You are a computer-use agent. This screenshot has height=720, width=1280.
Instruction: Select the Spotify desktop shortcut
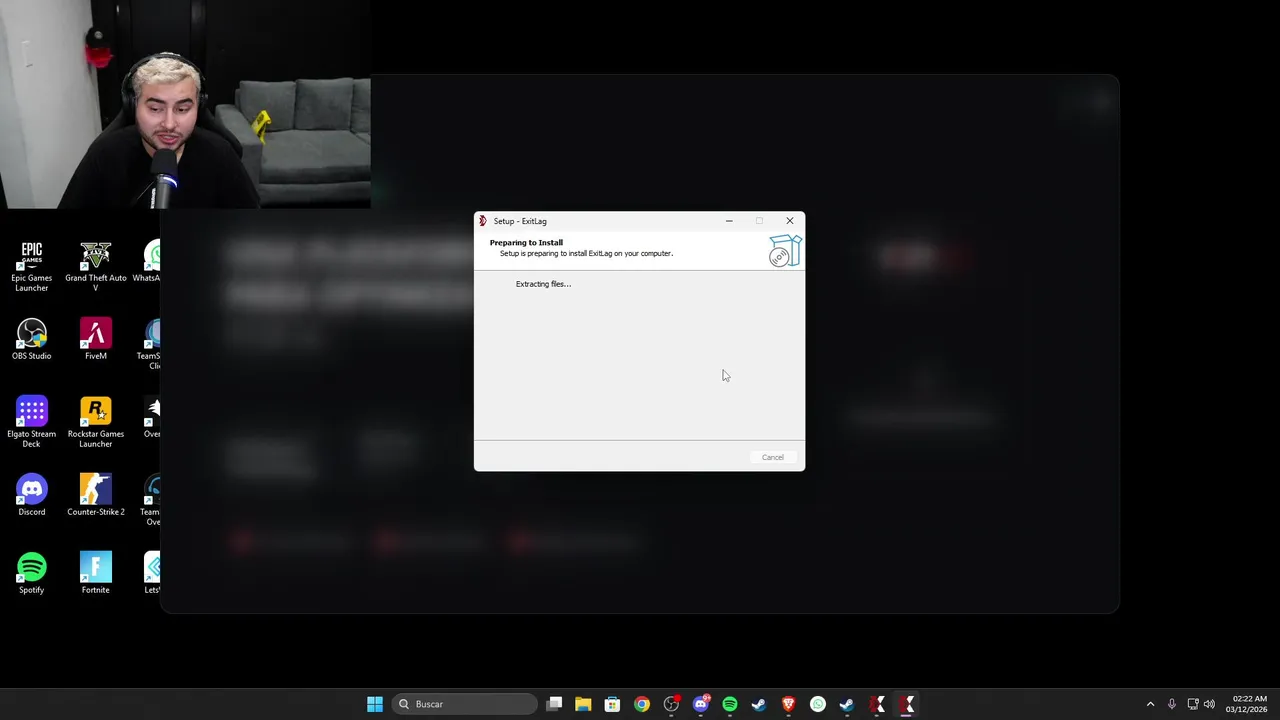coord(31,573)
